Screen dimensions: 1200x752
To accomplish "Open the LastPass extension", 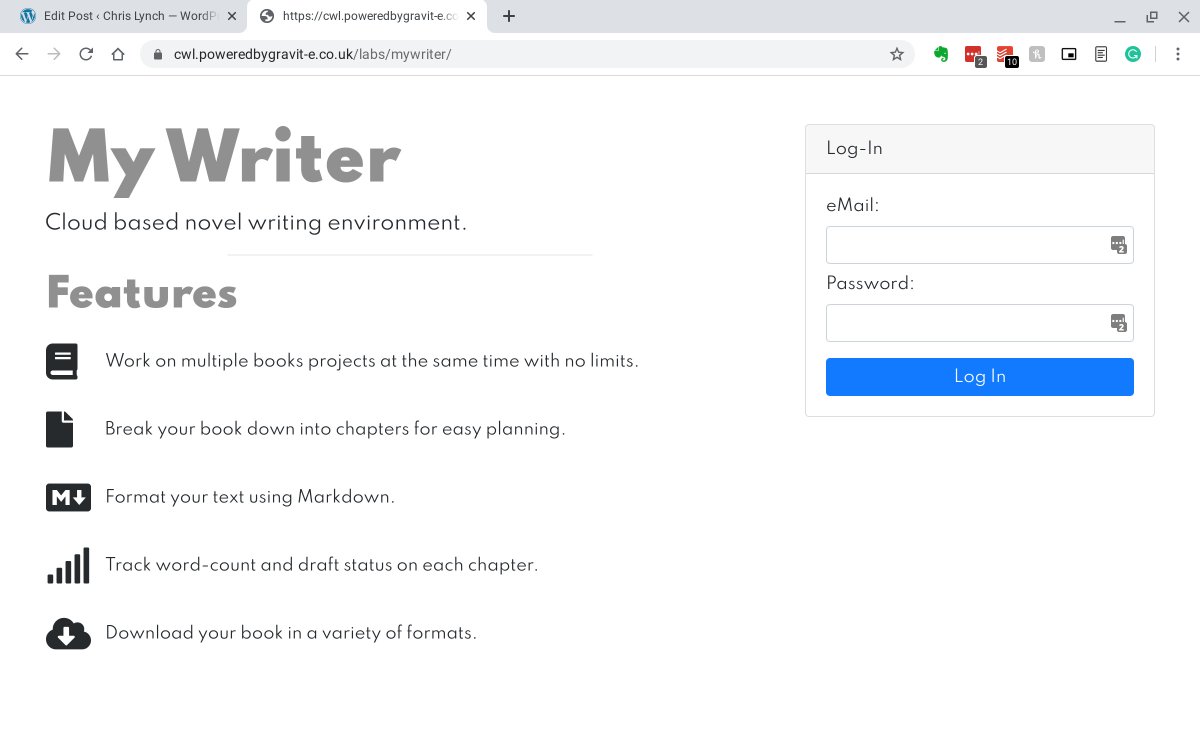I will pyautogui.click(x=974, y=55).
